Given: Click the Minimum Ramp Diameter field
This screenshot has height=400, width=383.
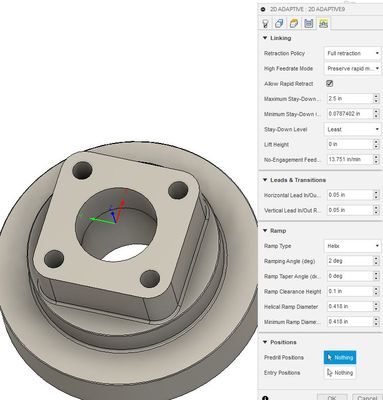Looking at the screenshot, I should click(x=349, y=322).
